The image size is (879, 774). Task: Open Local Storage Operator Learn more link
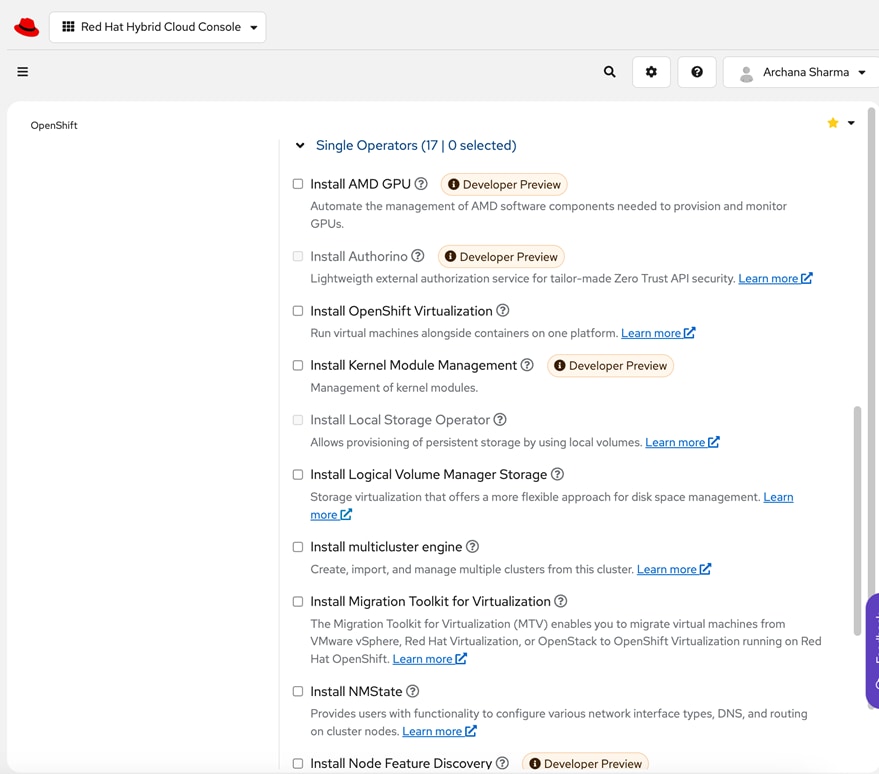point(682,442)
